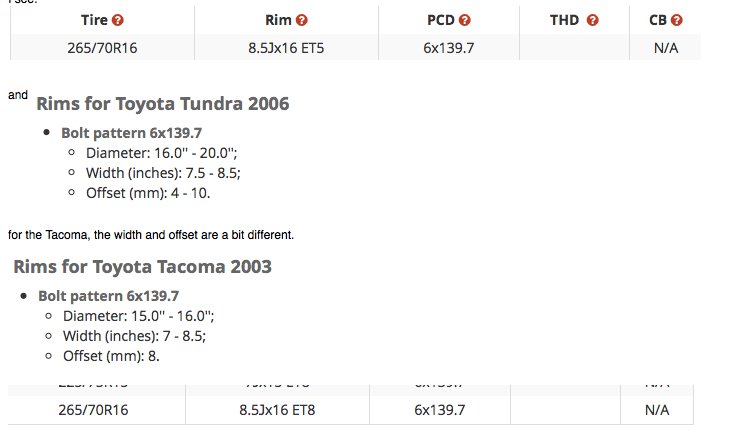Click the Tacoma Bolt pattern 6x139.7 link

click(109, 296)
